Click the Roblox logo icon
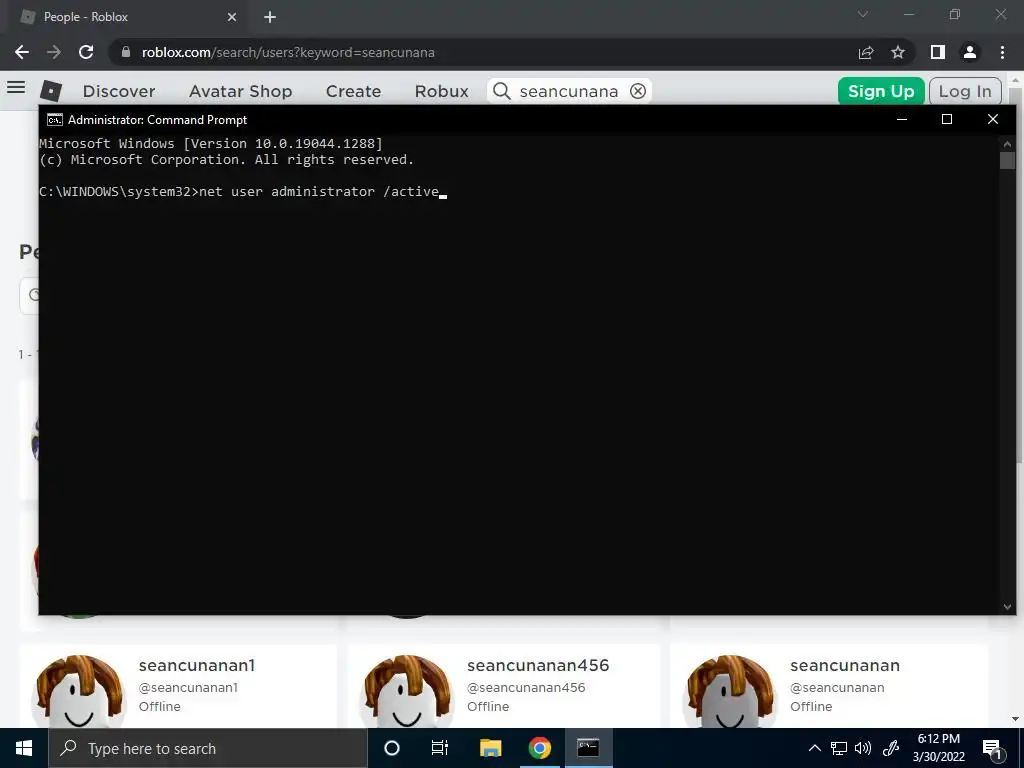This screenshot has height=768, width=1024. coord(51,91)
